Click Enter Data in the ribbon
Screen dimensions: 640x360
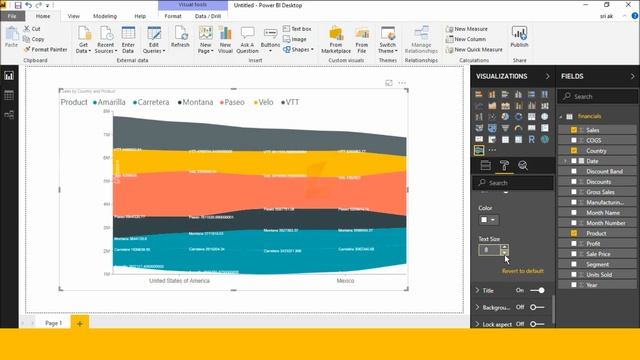(x=128, y=40)
